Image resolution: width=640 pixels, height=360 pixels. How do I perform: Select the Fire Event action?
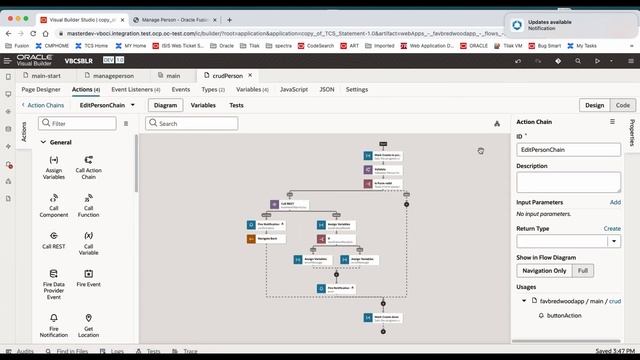pyautogui.click(x=89, y=278)
